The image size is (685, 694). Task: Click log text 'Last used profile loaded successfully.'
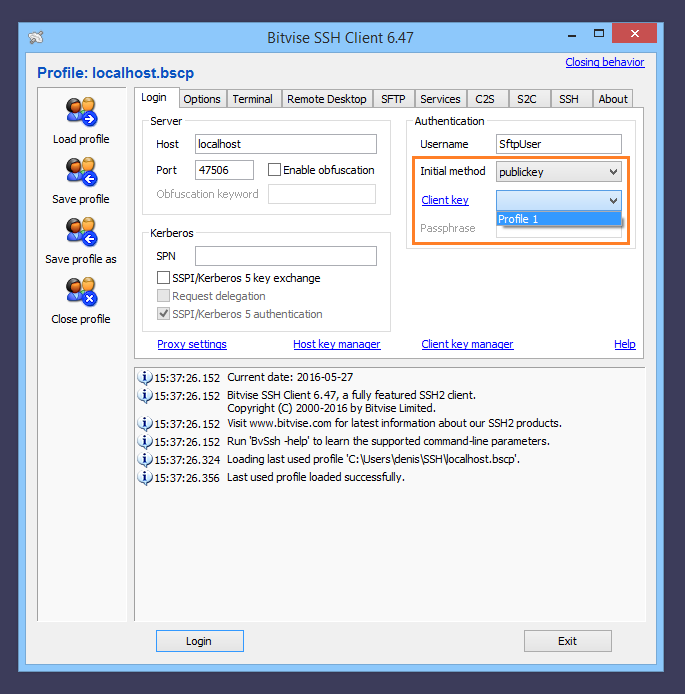[316, 477]
